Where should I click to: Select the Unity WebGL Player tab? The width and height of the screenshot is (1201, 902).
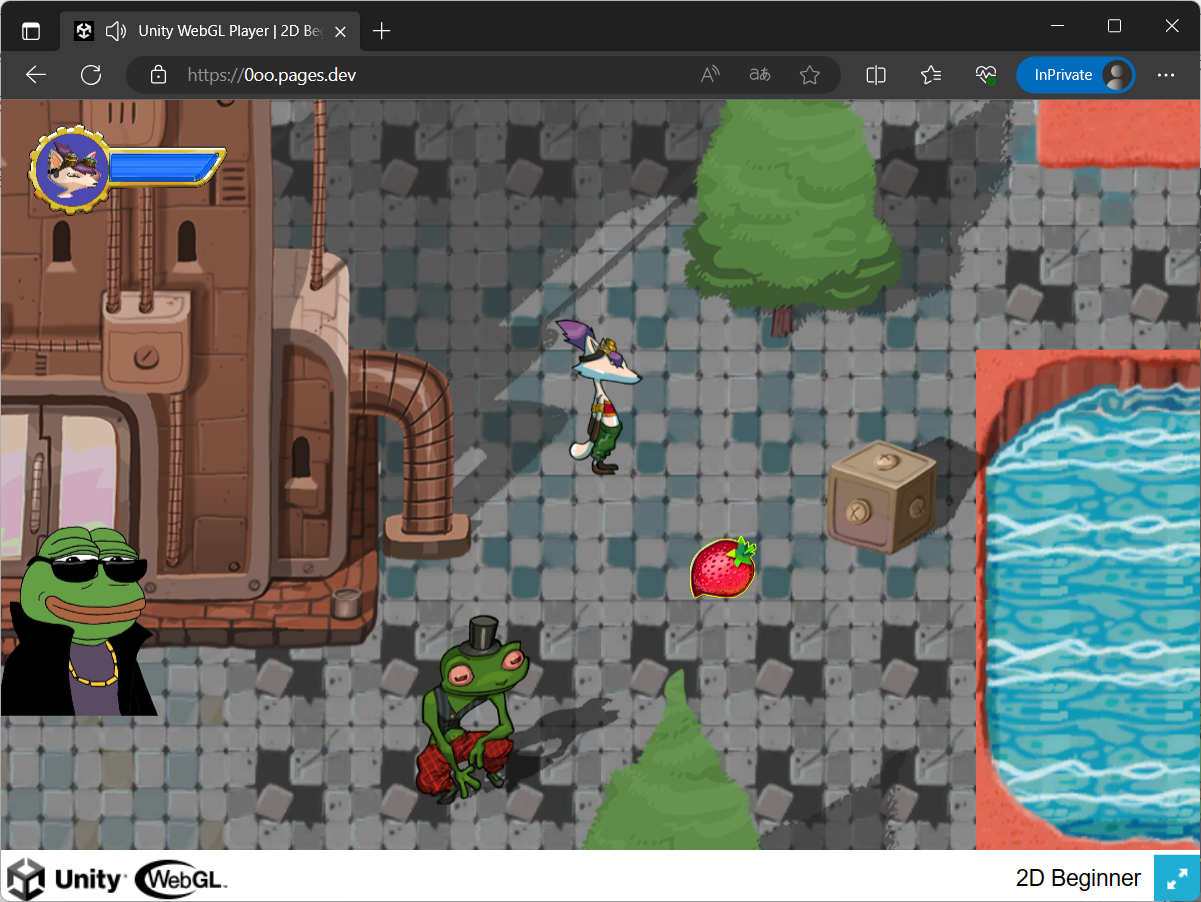point(210,31)
